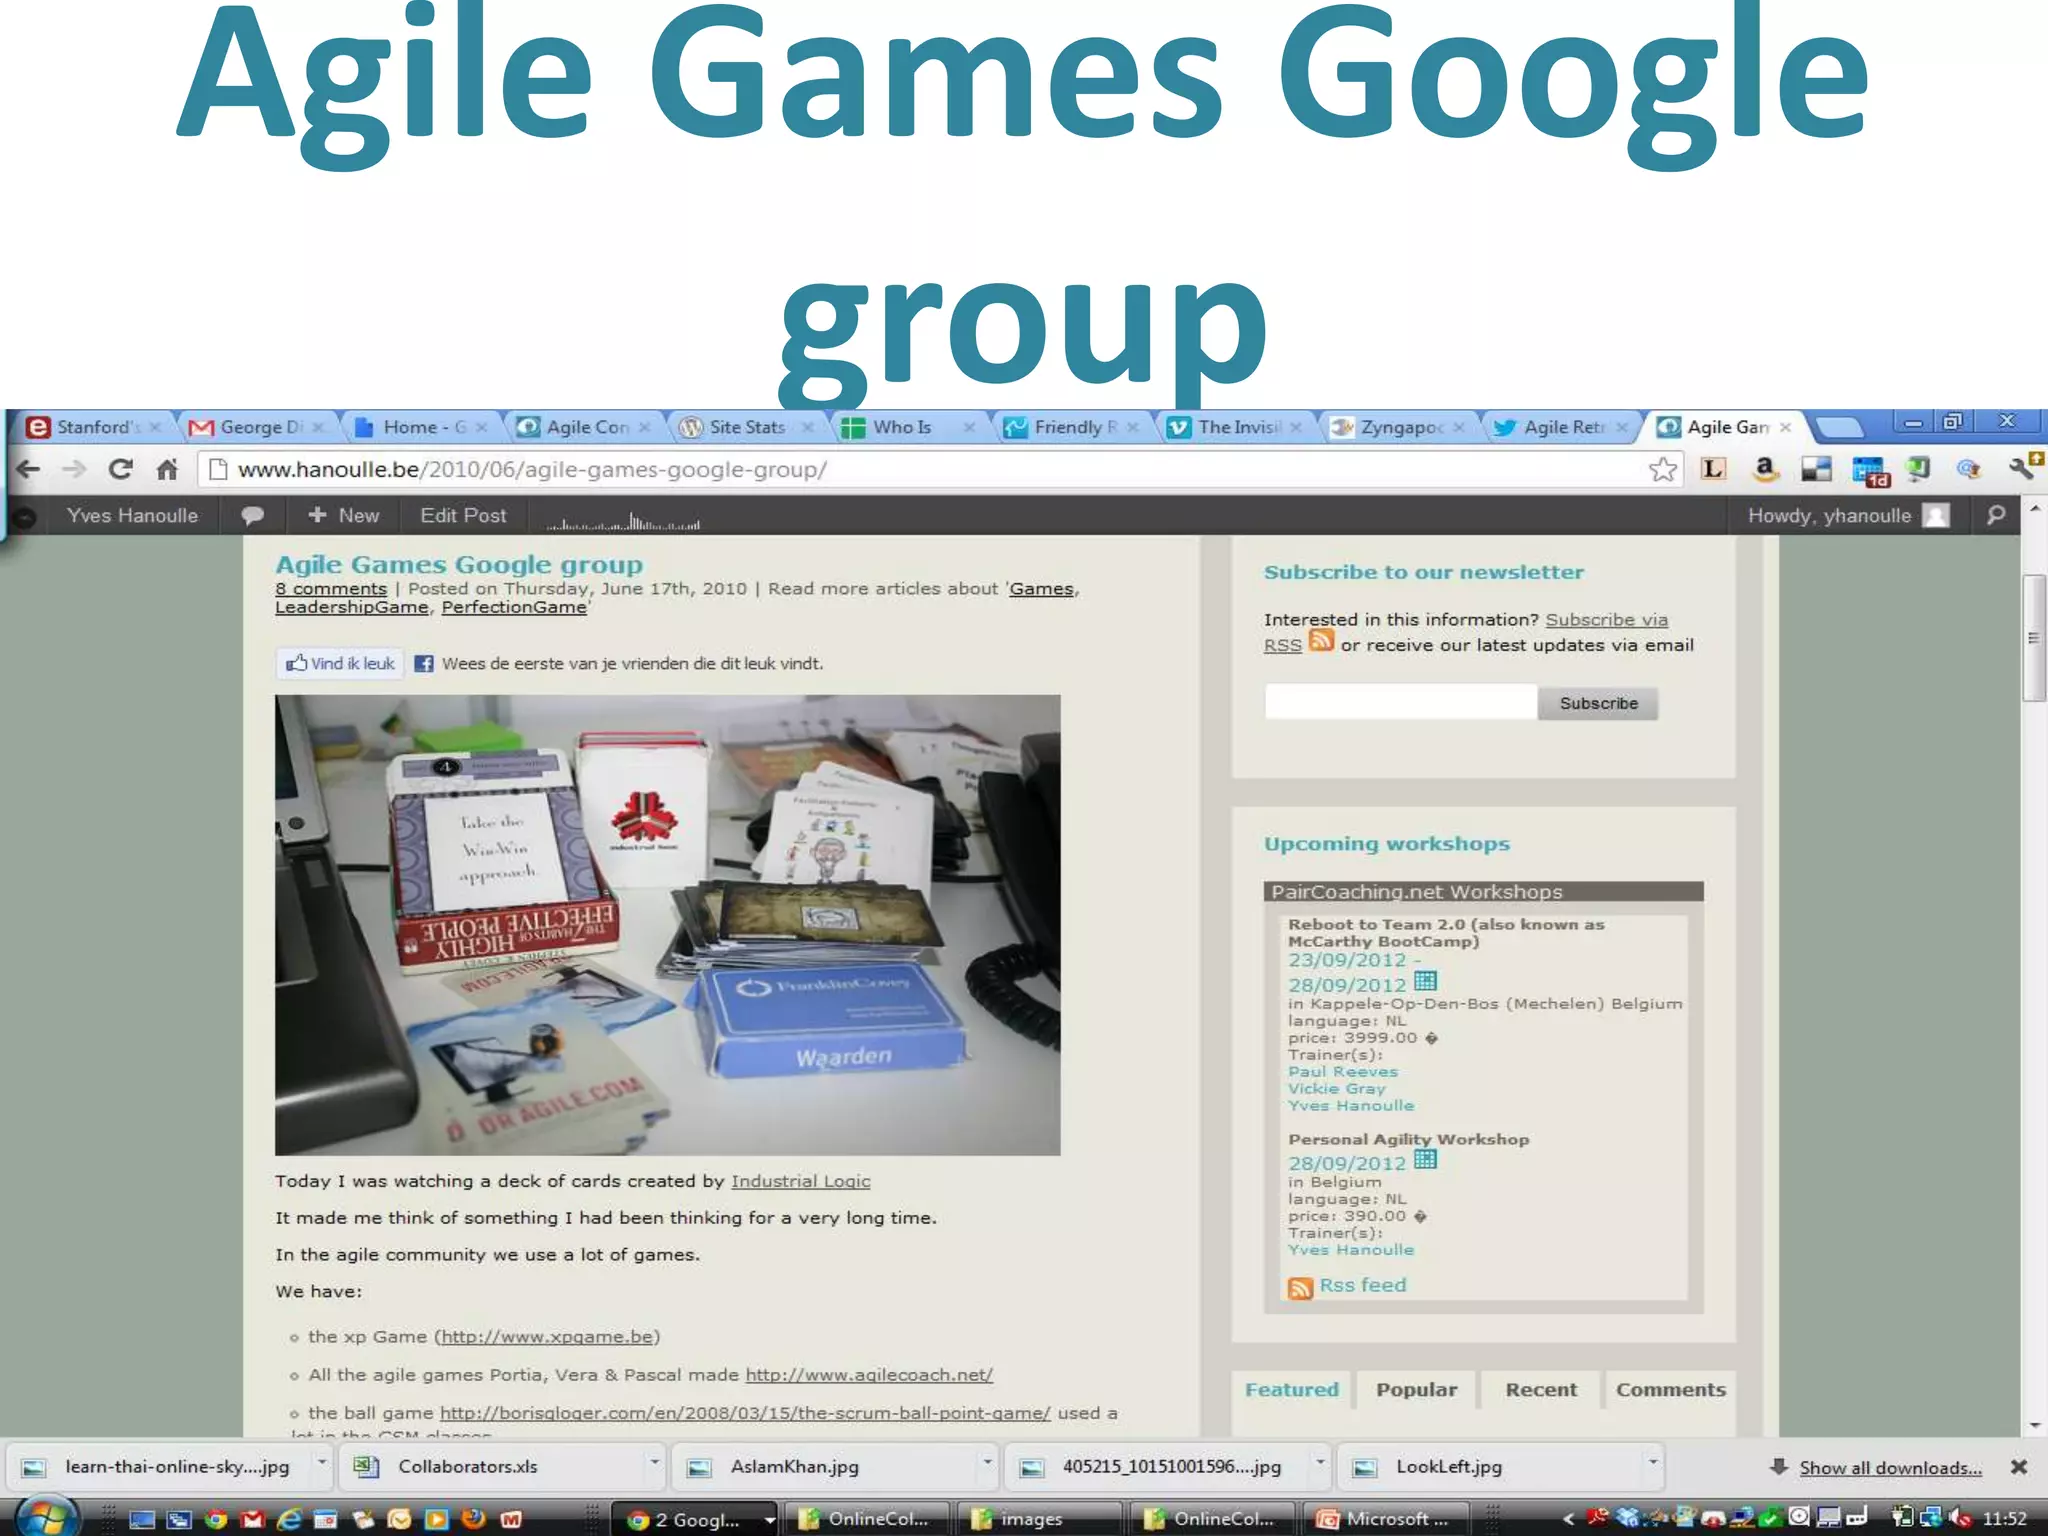Expand the 2 Google taskbar group
Screen dimensions: 2048x1536
tap(769, 1519)
